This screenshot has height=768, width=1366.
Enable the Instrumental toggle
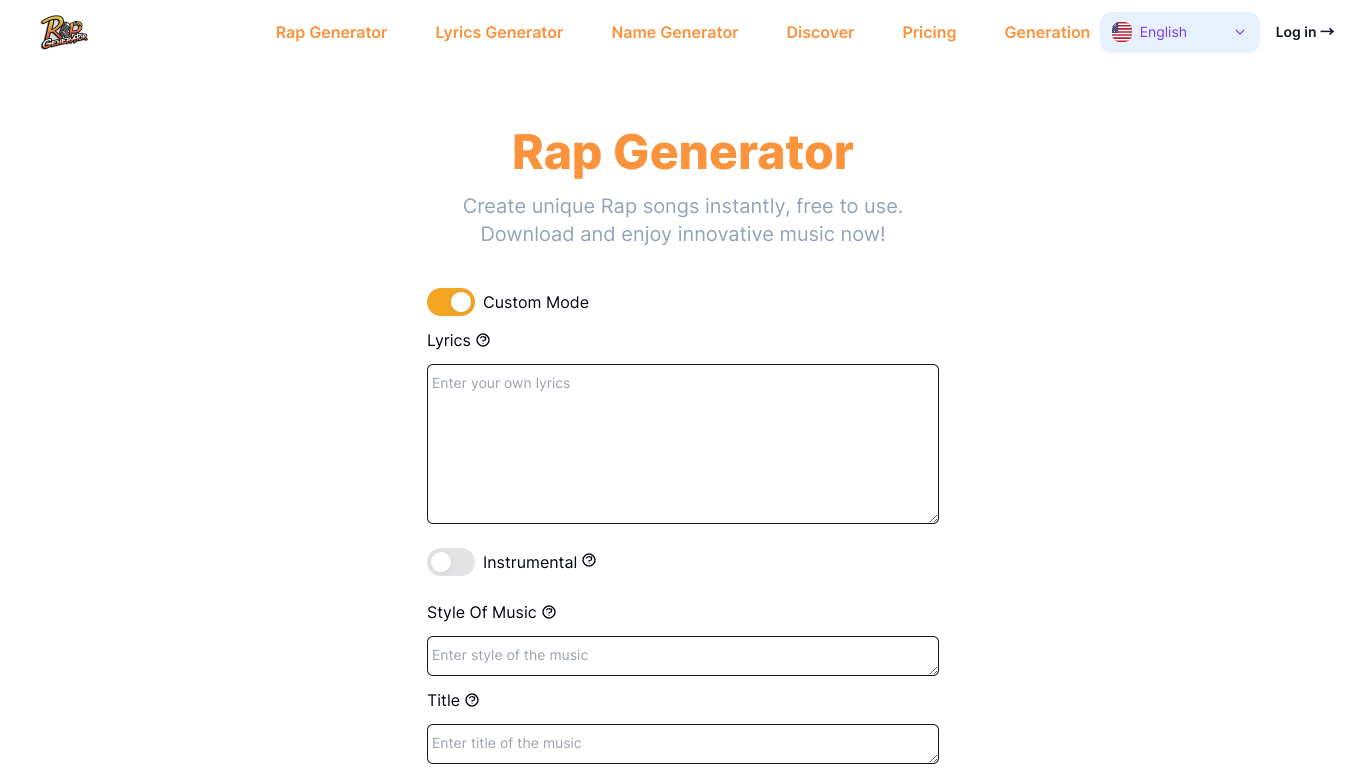click(x=451, y=562)
